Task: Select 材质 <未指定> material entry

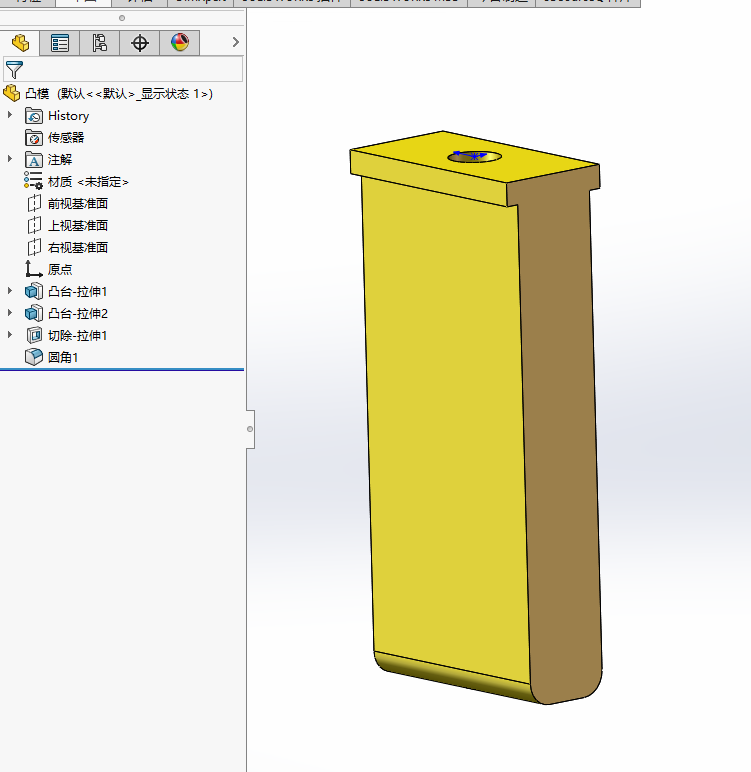Action: tap(88, 182)
